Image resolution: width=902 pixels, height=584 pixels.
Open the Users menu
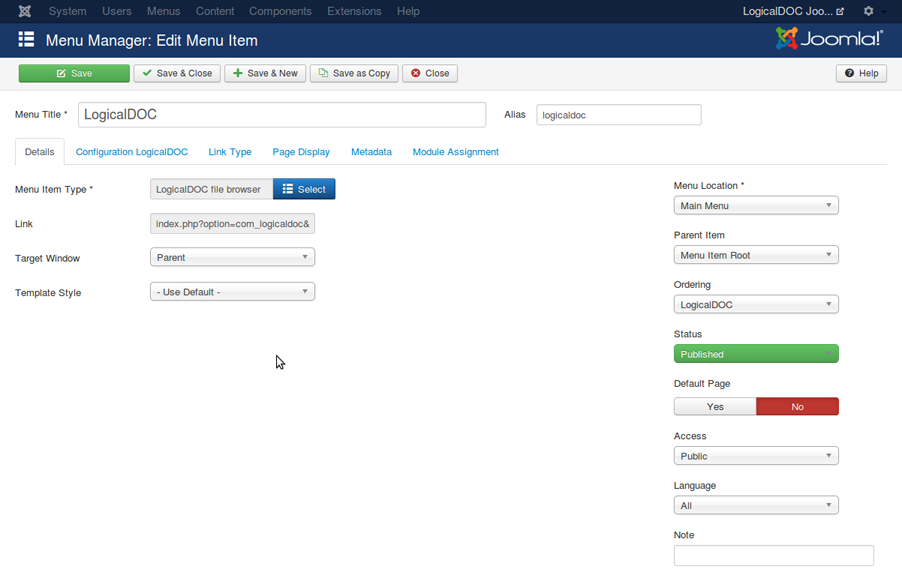tap(117, 11)
